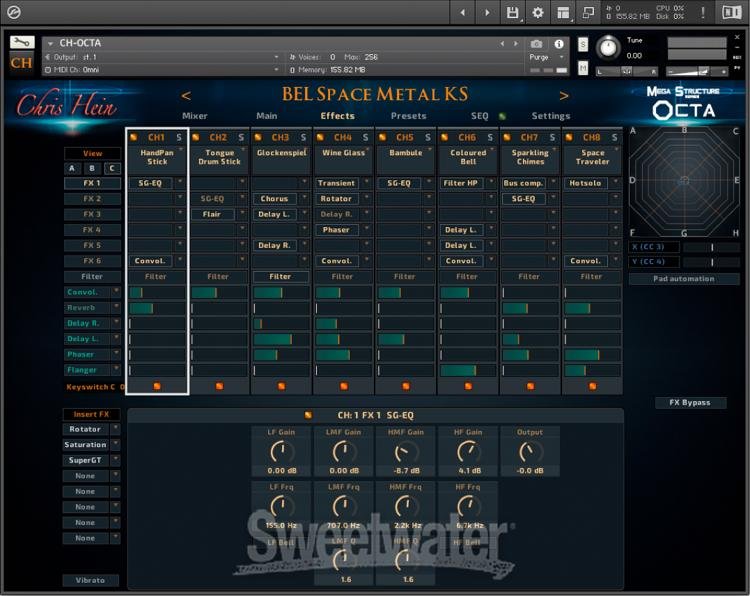Click the CH7 Bus comp. effect slot

[x=525, y=183]
